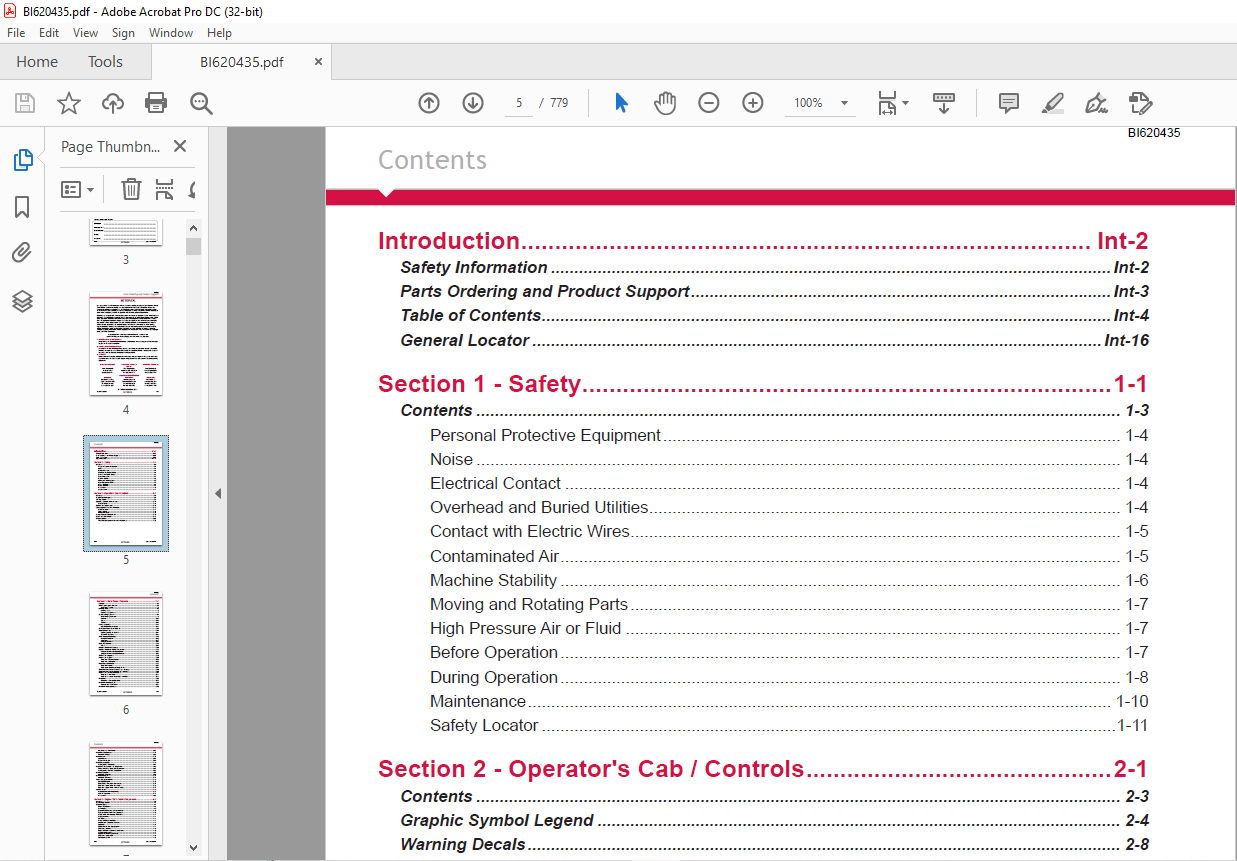Select the Highlight text pen tool
1237x861 pixels.
coord(1052,103)
